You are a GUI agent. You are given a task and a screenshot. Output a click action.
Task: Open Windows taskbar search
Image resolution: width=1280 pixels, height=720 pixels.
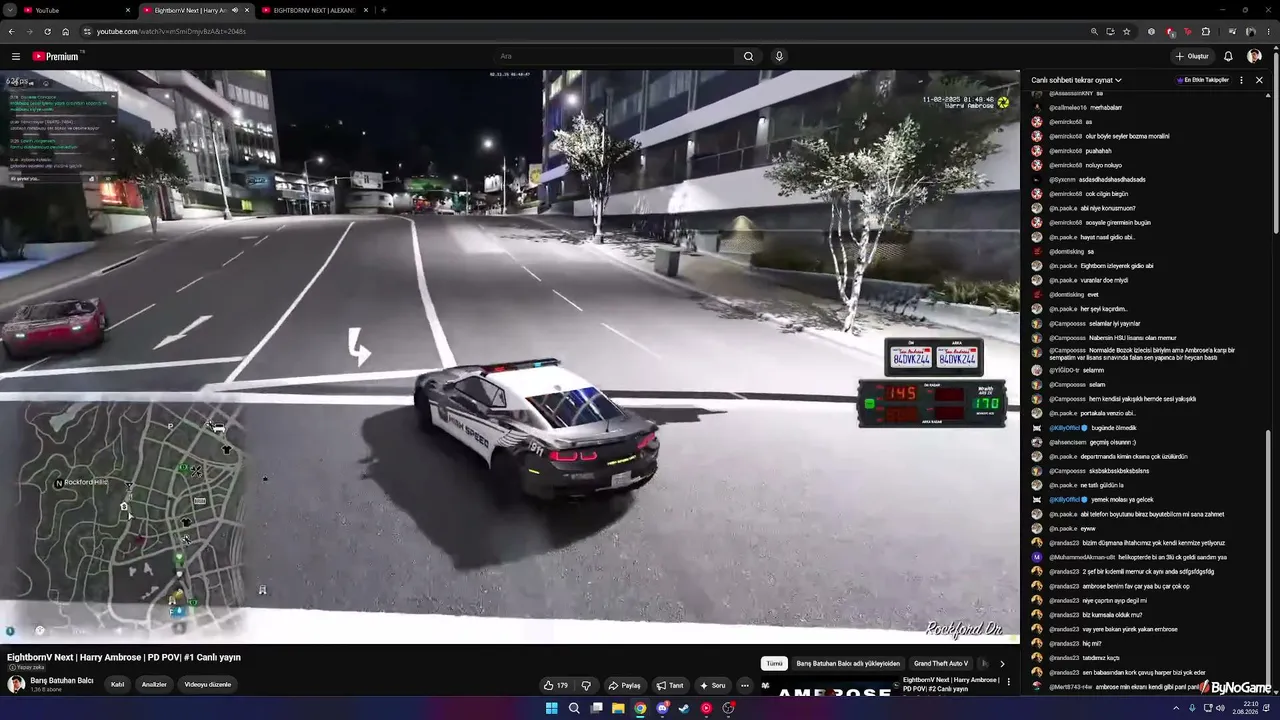574,708
